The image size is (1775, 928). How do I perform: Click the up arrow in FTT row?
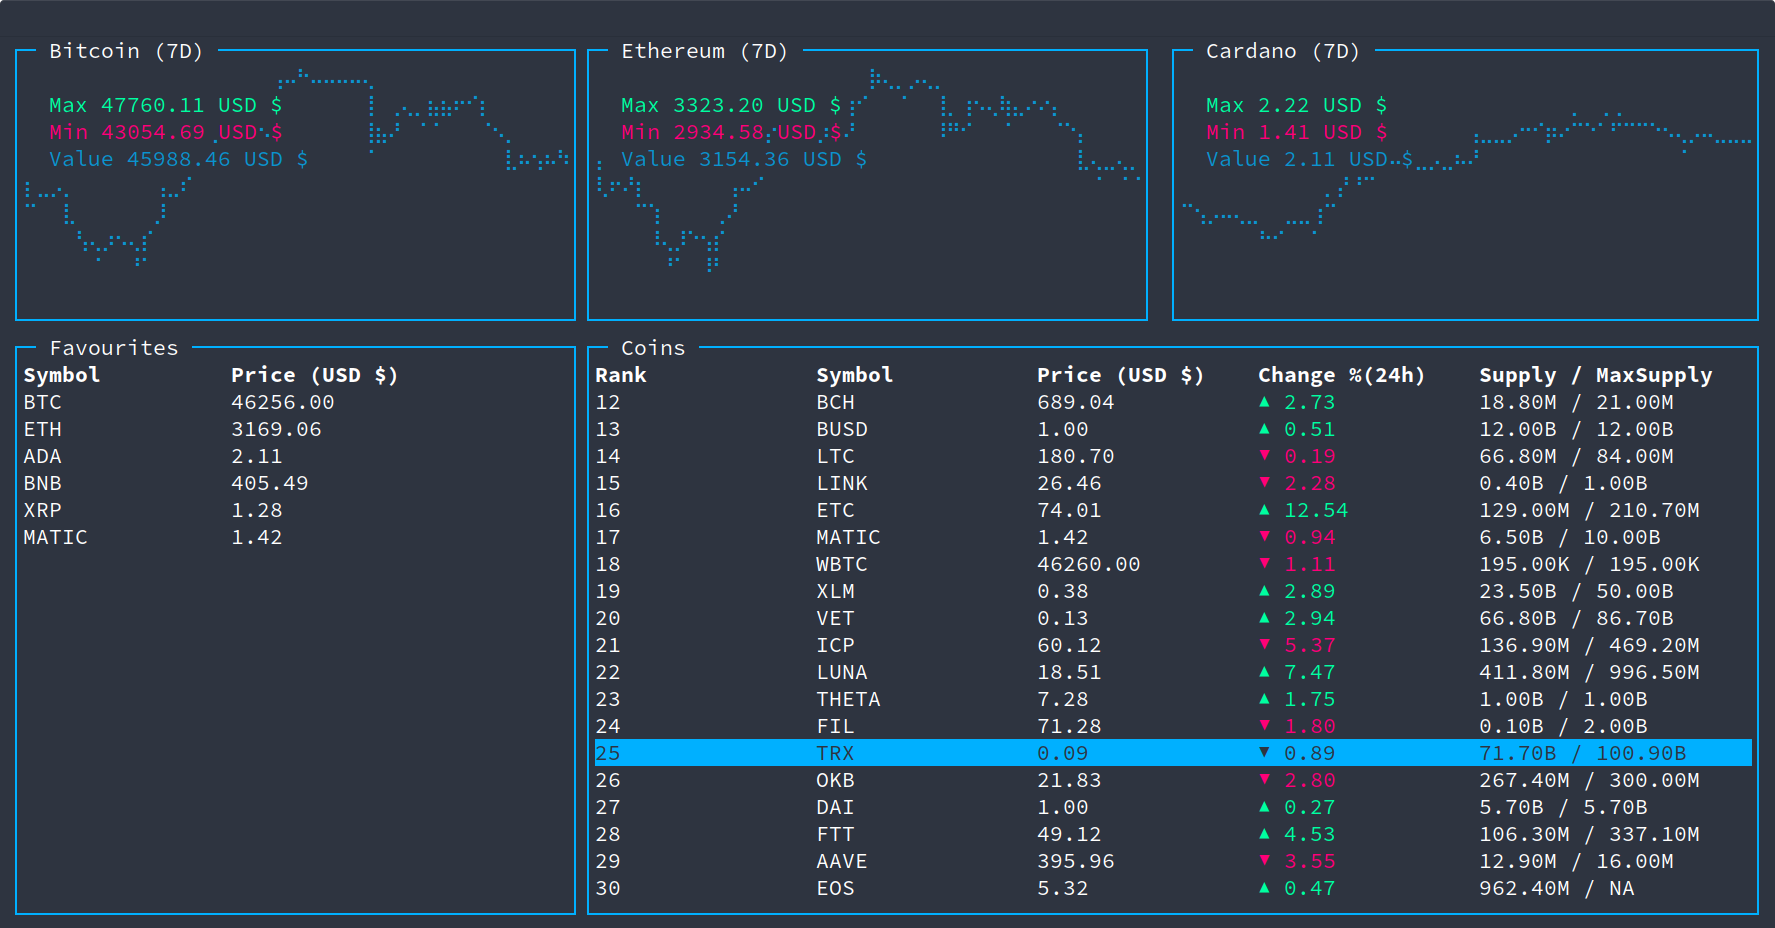[1264, 834]
